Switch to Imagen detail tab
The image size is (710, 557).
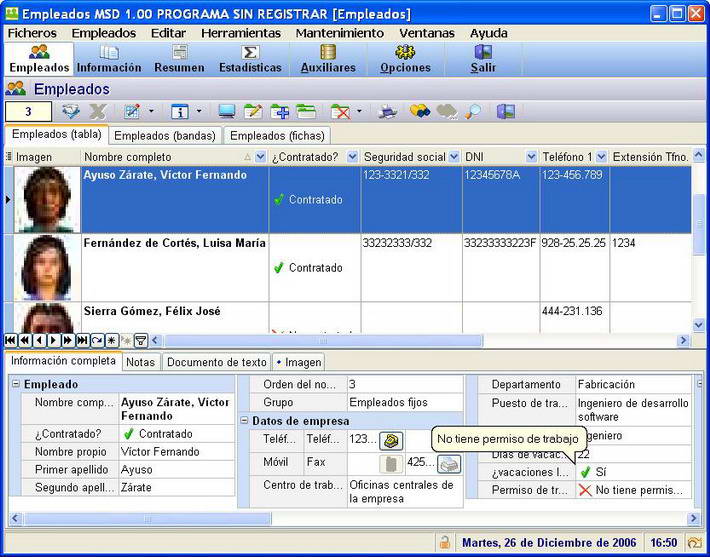pyautogui.click(x=299, y=362)
